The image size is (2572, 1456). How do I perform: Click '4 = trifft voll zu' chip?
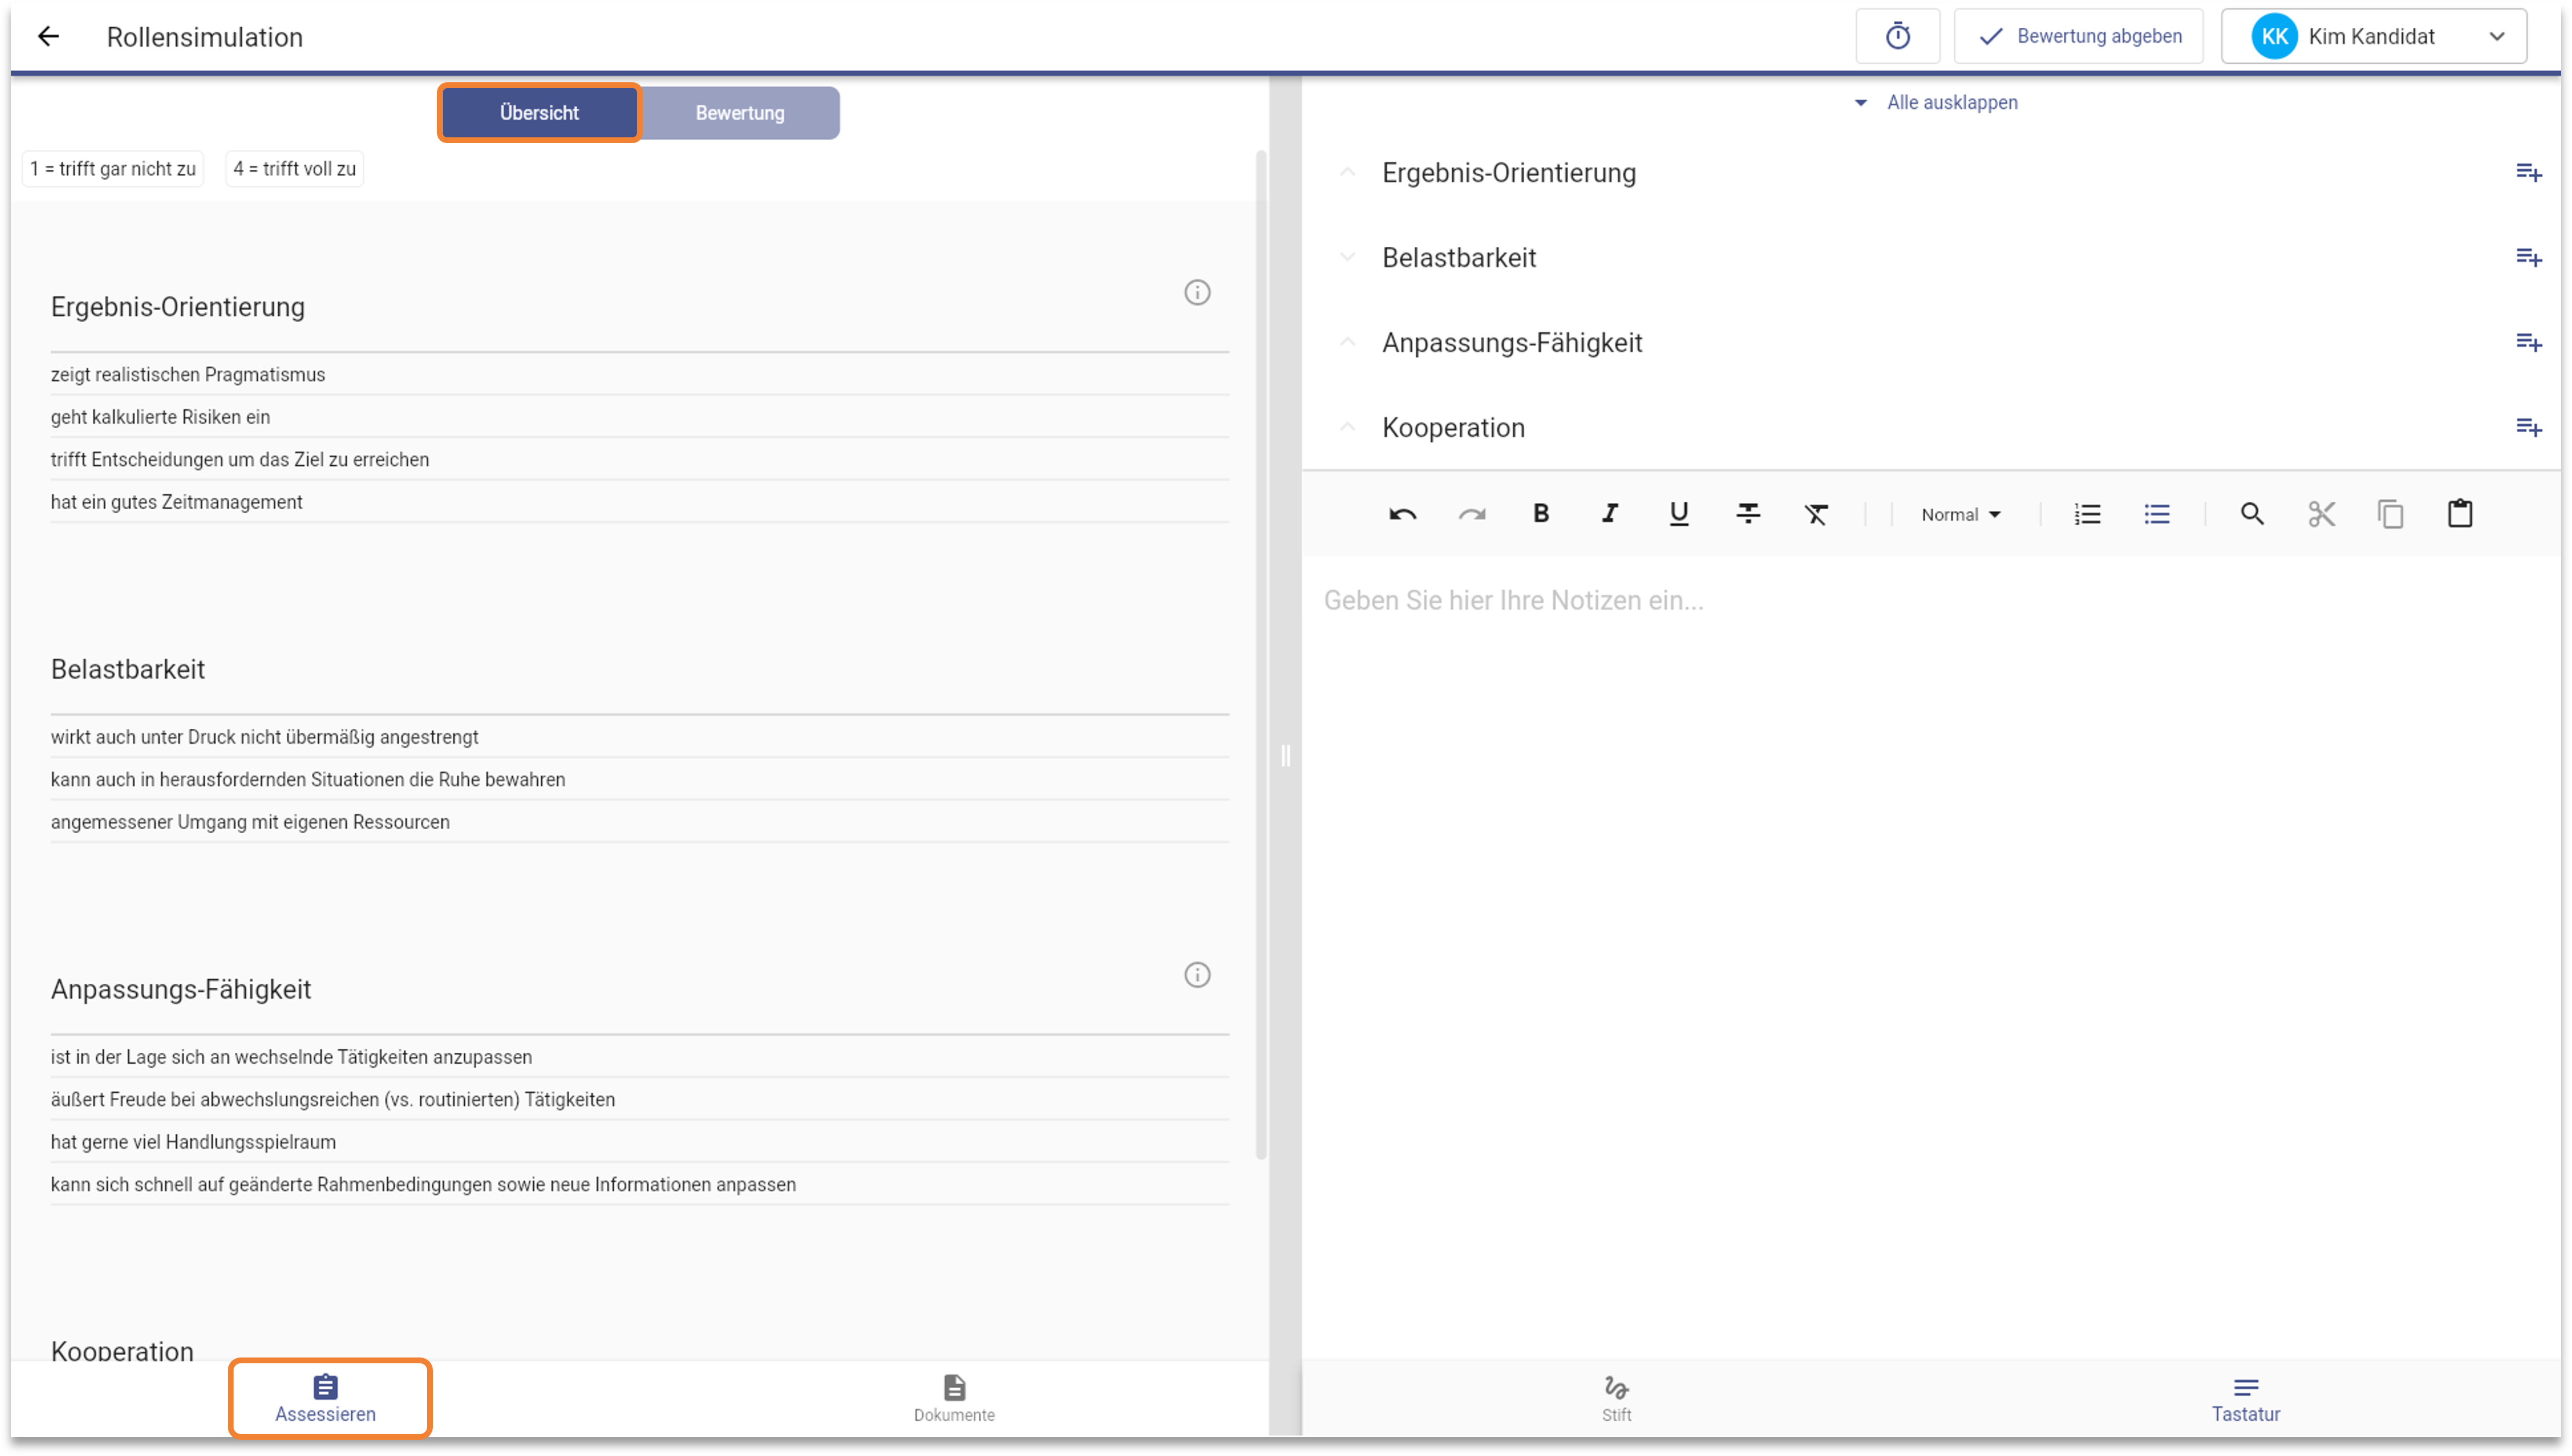(295, 169)
